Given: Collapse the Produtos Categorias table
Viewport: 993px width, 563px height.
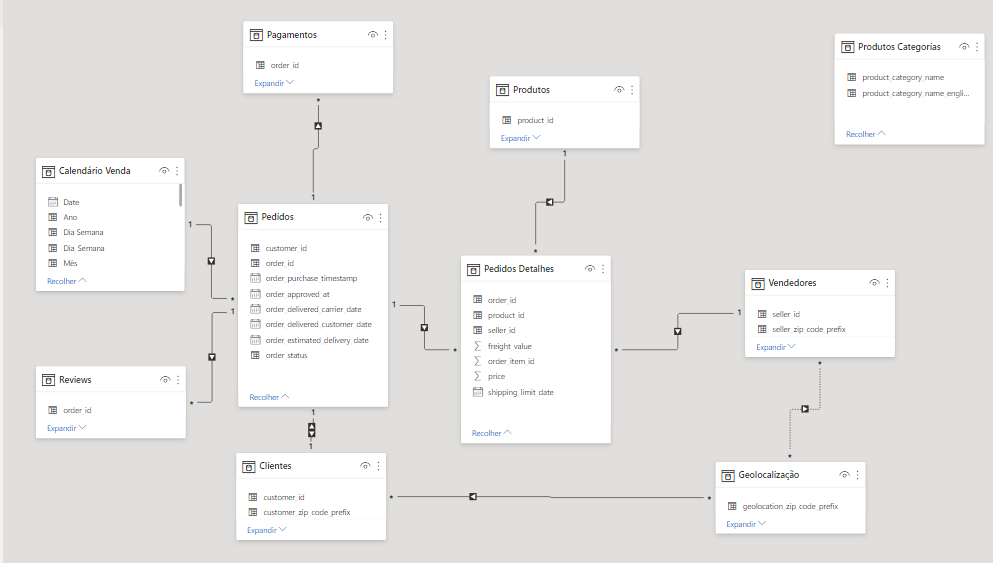Looking at the screenshot, I should pyautogui.click(x=865, y=134).
